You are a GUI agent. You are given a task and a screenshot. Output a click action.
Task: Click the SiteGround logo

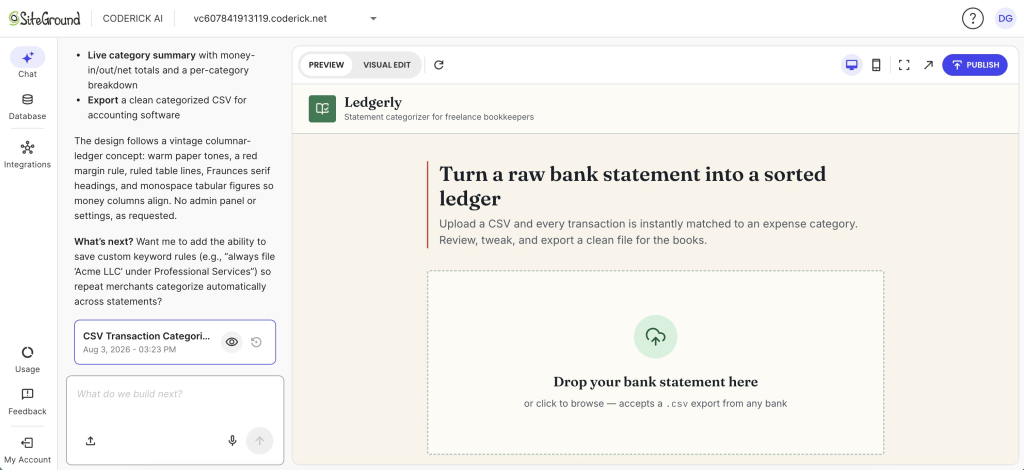pyautogui.click(x=44, y=18)
